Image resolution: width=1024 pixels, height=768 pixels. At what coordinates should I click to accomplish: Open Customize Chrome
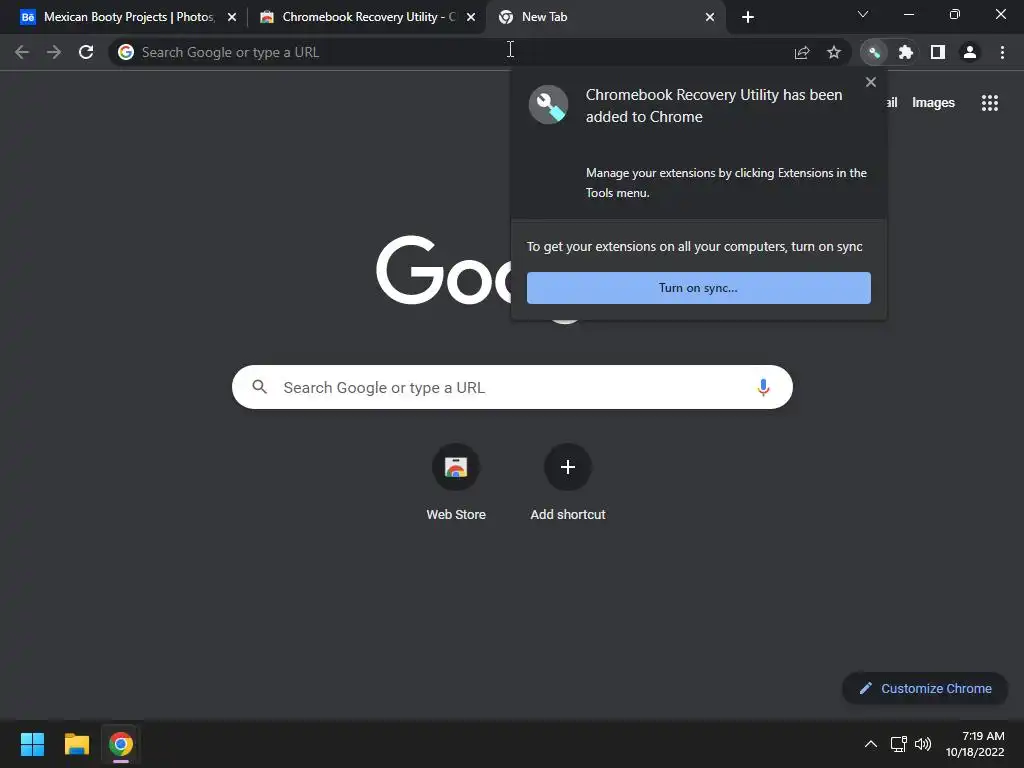(x=925, y=688)
